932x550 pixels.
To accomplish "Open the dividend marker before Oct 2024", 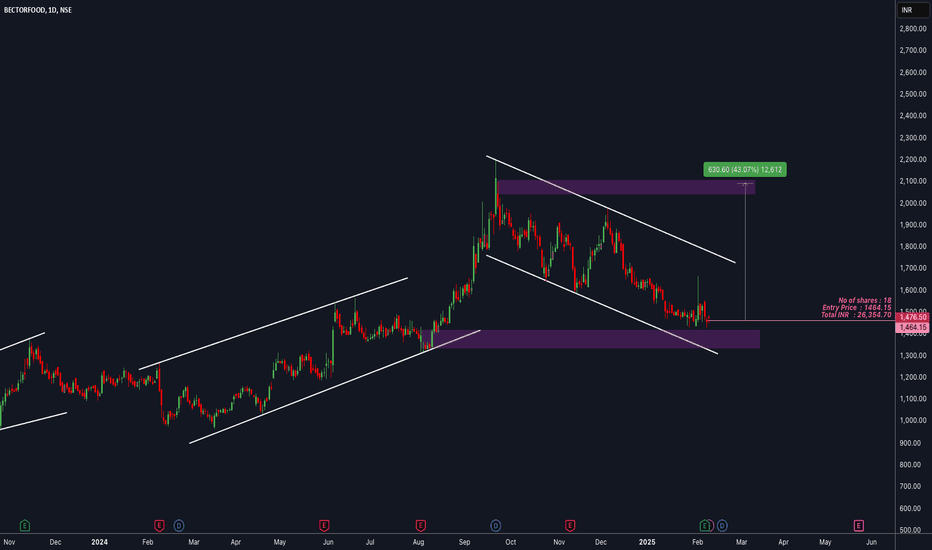I will coord(495,526).
